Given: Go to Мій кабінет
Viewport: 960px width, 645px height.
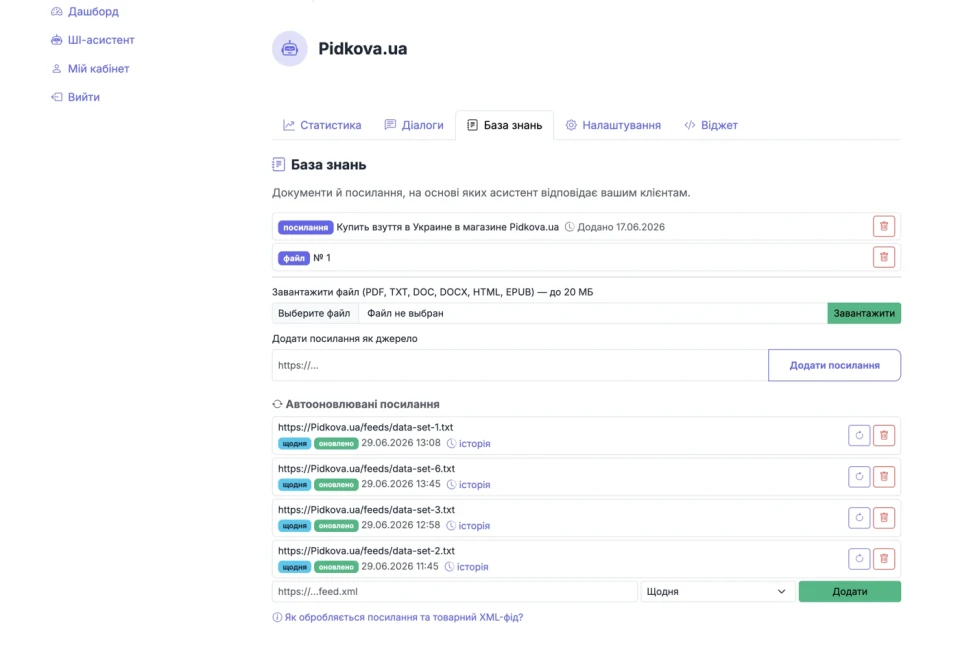Looking at the screenshot, I should (x=90, y=69).
